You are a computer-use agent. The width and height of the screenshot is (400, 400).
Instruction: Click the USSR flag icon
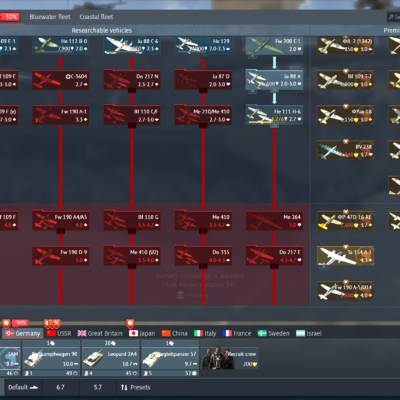(x=51, y=333)
